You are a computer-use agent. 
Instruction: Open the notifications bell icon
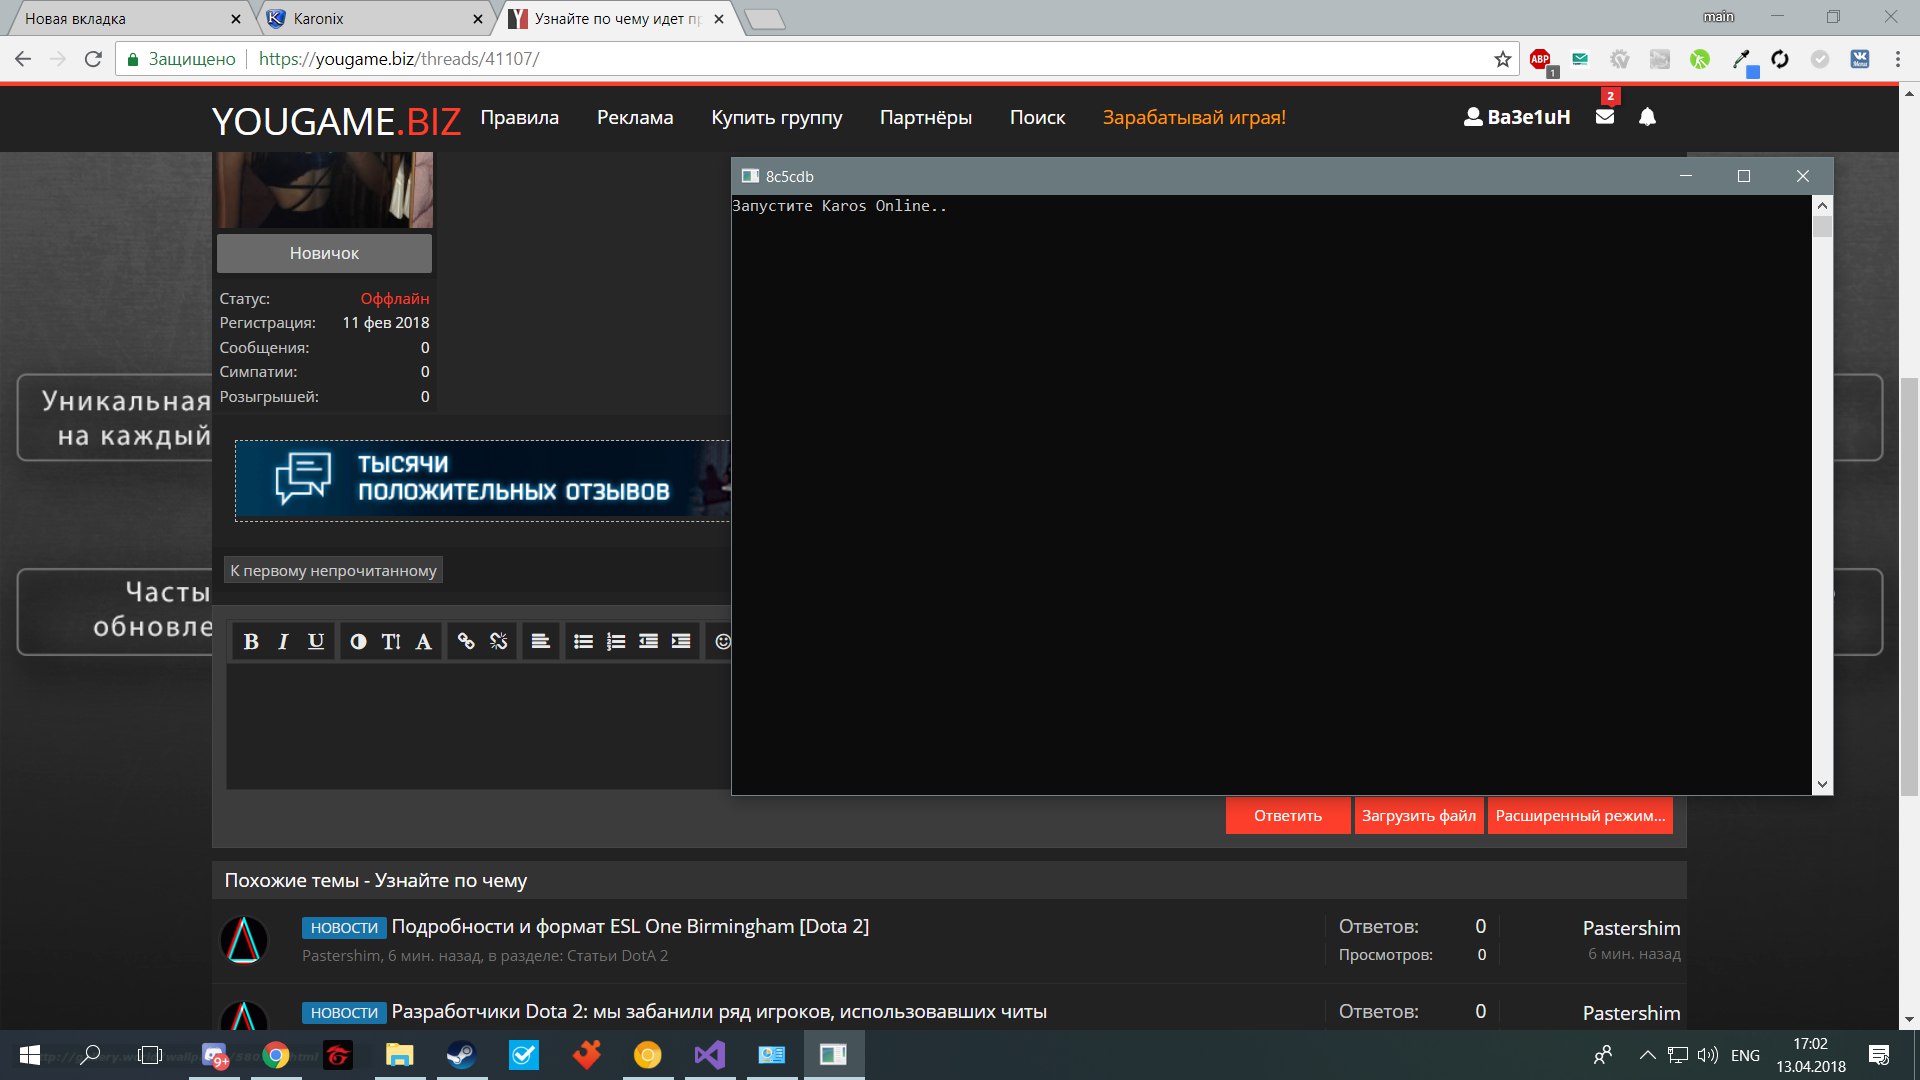pos(1647,117)
